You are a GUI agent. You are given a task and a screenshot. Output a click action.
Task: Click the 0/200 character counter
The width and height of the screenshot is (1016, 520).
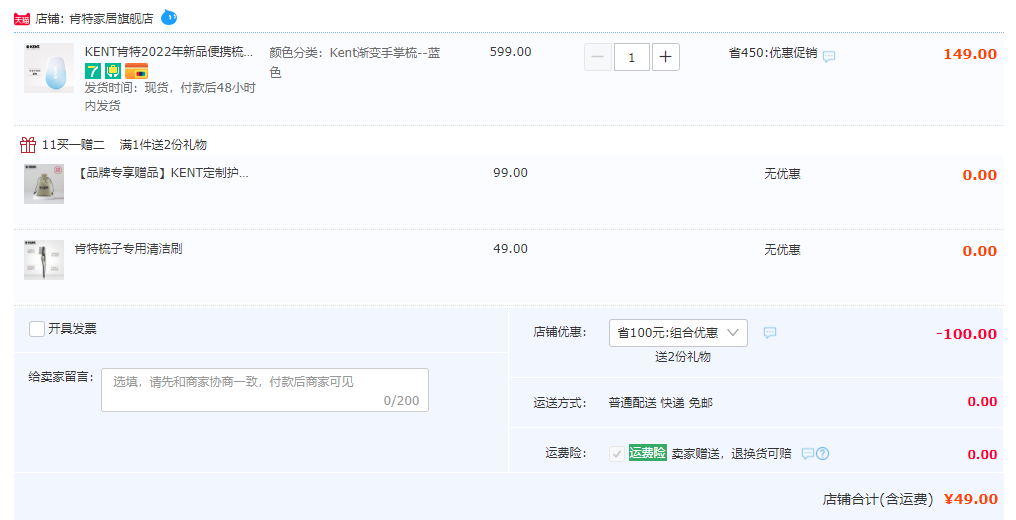point(401,401)
